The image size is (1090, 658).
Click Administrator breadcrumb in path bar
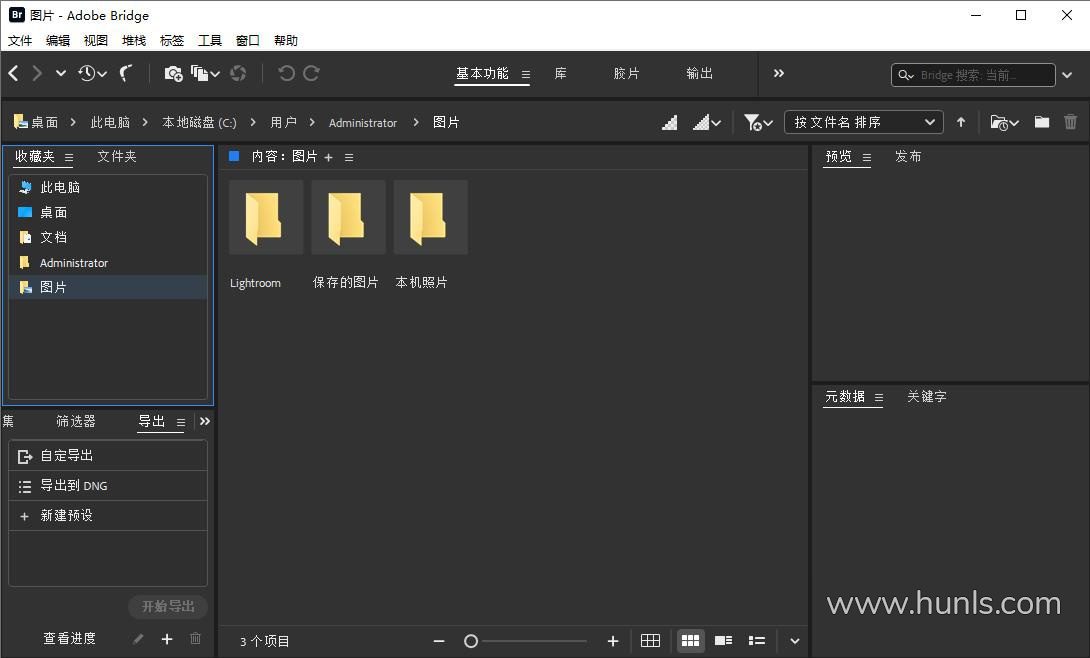pos(363,123)
